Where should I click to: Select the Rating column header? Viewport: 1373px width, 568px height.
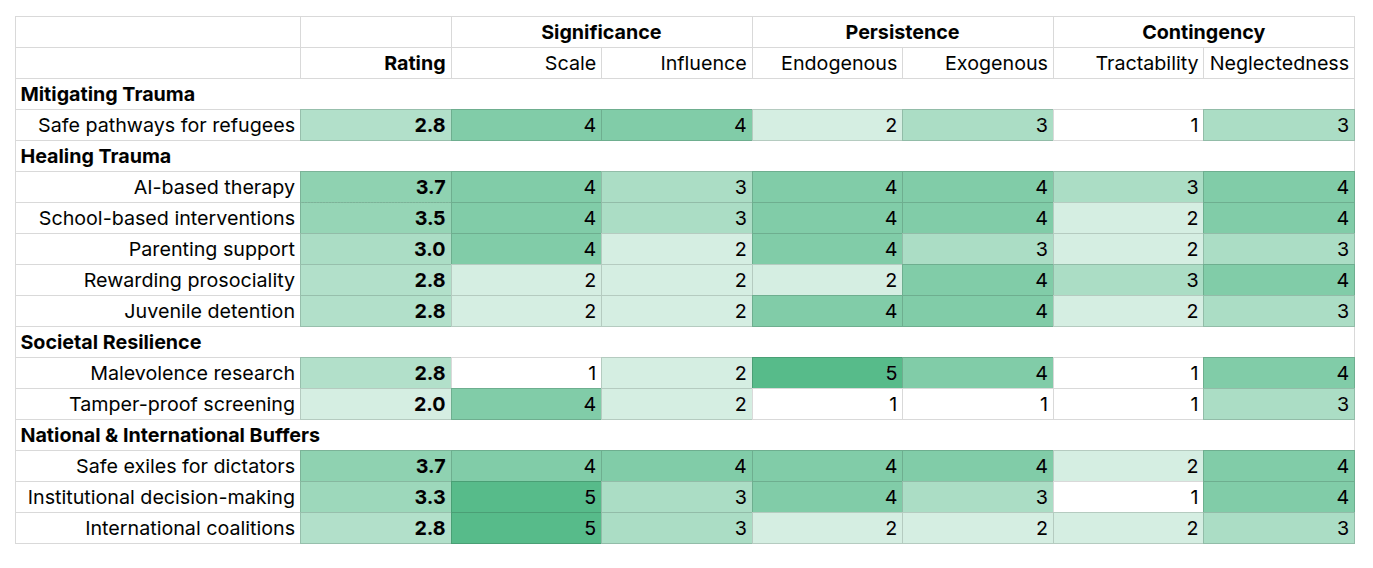pyautogui.click(x=376, y=63)
